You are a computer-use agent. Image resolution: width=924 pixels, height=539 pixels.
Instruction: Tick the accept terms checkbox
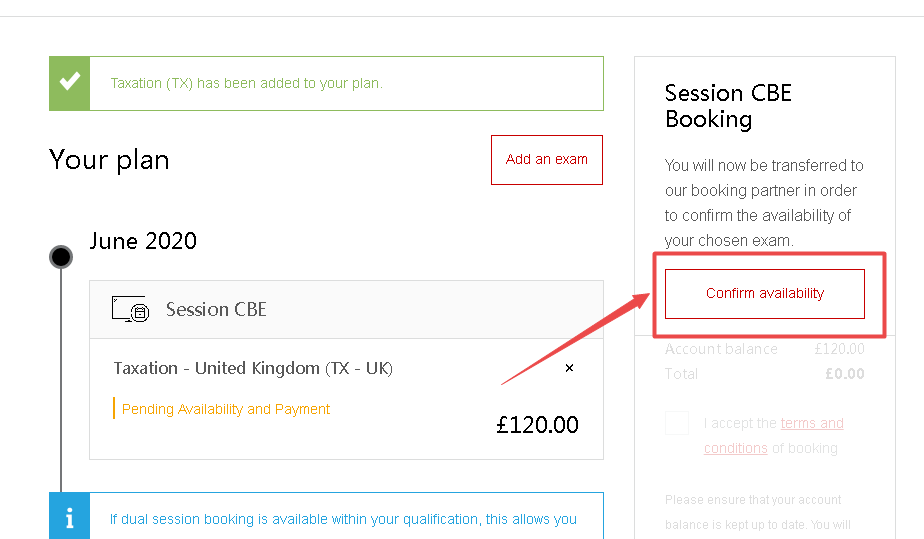point(677,423)
